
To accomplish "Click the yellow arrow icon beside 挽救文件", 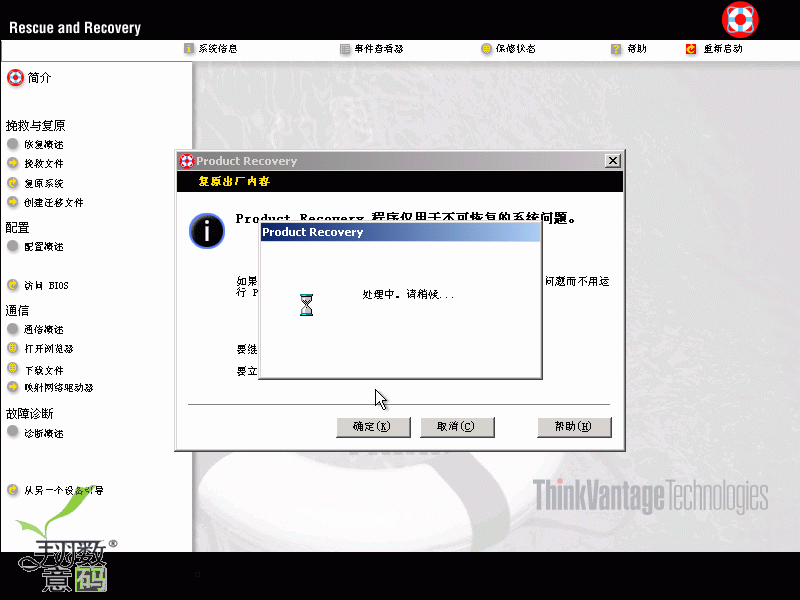I will click(13, 163).
